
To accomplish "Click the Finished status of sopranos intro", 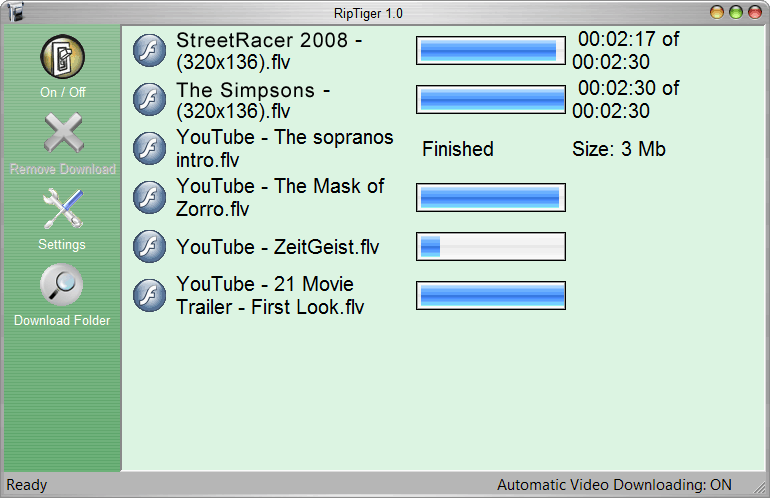I will [x=458, y=149].
